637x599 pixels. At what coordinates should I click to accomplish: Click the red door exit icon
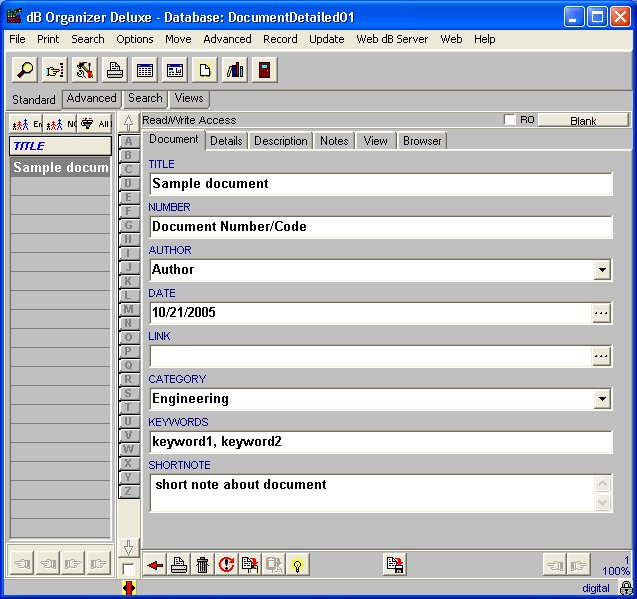pos(264,70)
